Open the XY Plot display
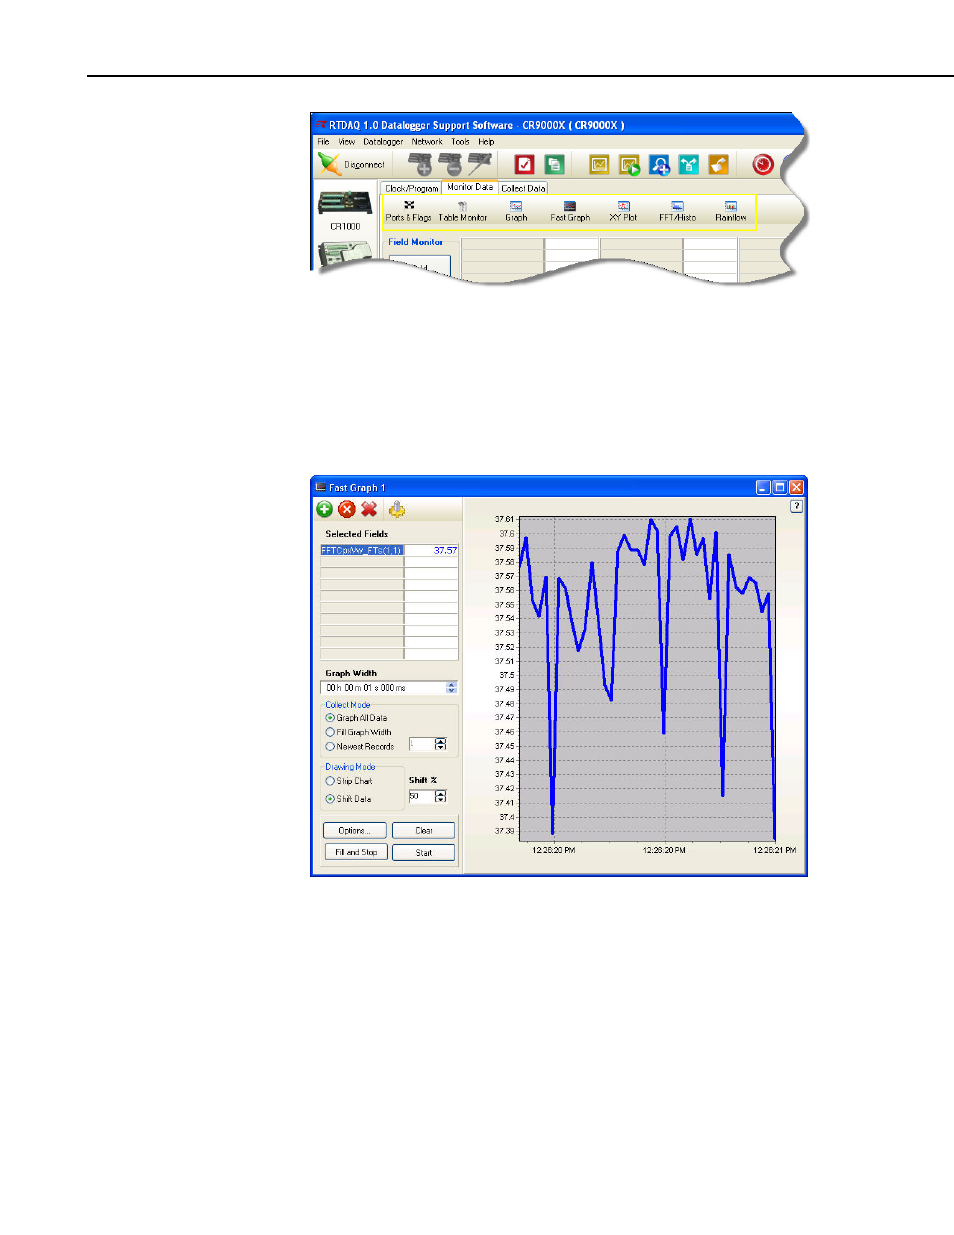This screenshot has height=1235, width=954. tap(623, 211)
